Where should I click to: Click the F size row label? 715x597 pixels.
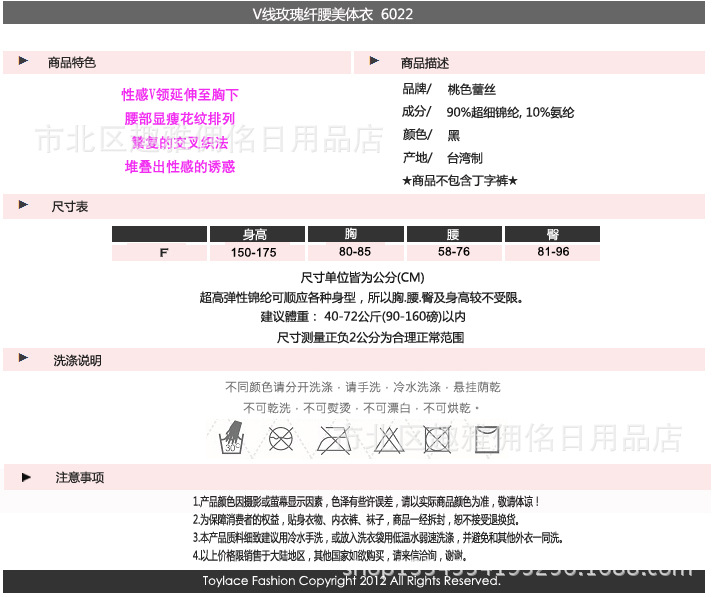tap(163, 252)
